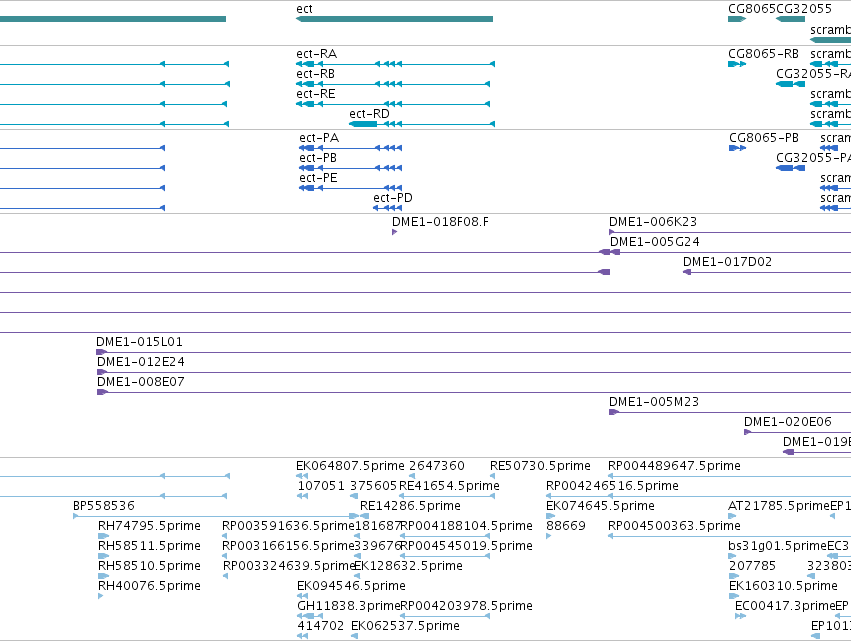Click the RP004545019.5prime EST label
This screenshot has width=851, height=641.
[x=466, y=547]
